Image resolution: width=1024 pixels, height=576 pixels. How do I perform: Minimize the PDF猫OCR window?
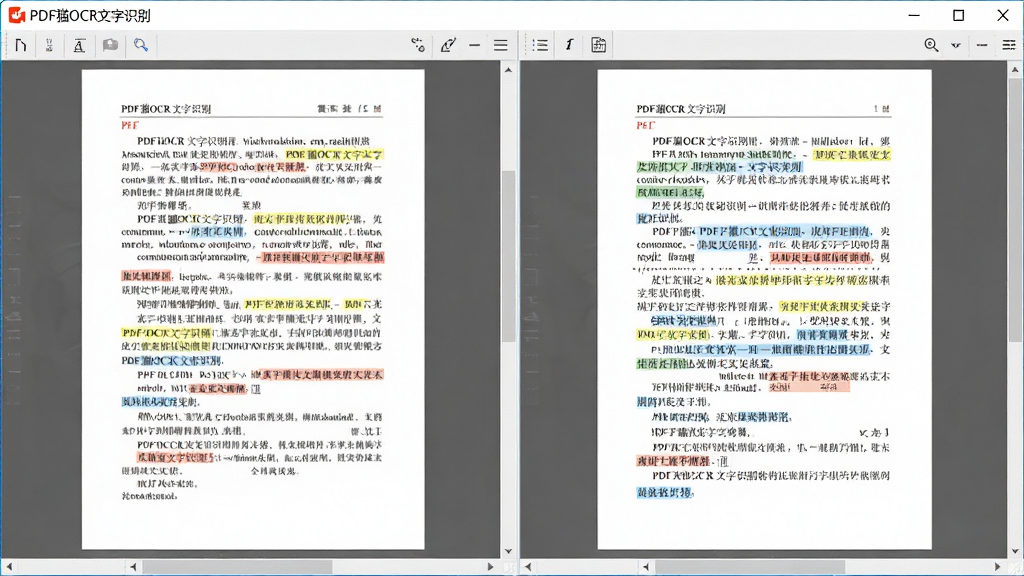point(914,15)
